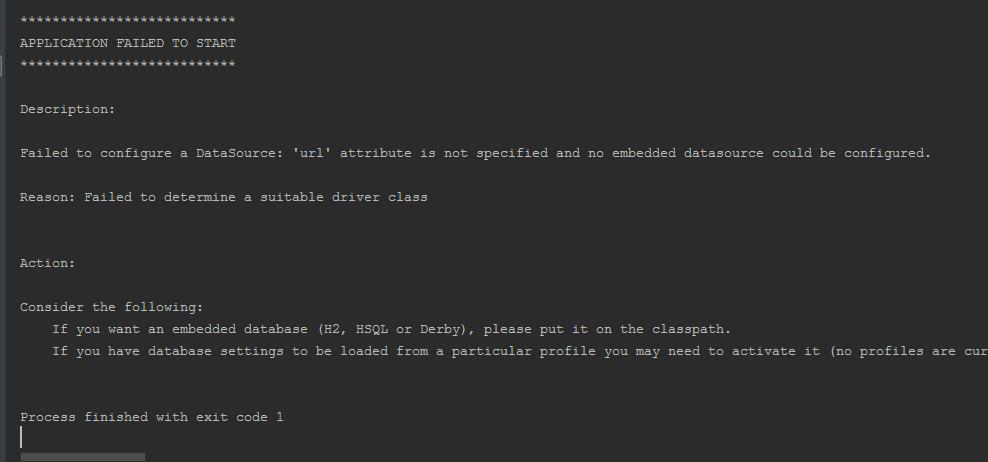Click the 'Failed to configure a DataSource' line
Image resolution: width=988 pixels, height=462 pixels.
[x=475, y=153]
